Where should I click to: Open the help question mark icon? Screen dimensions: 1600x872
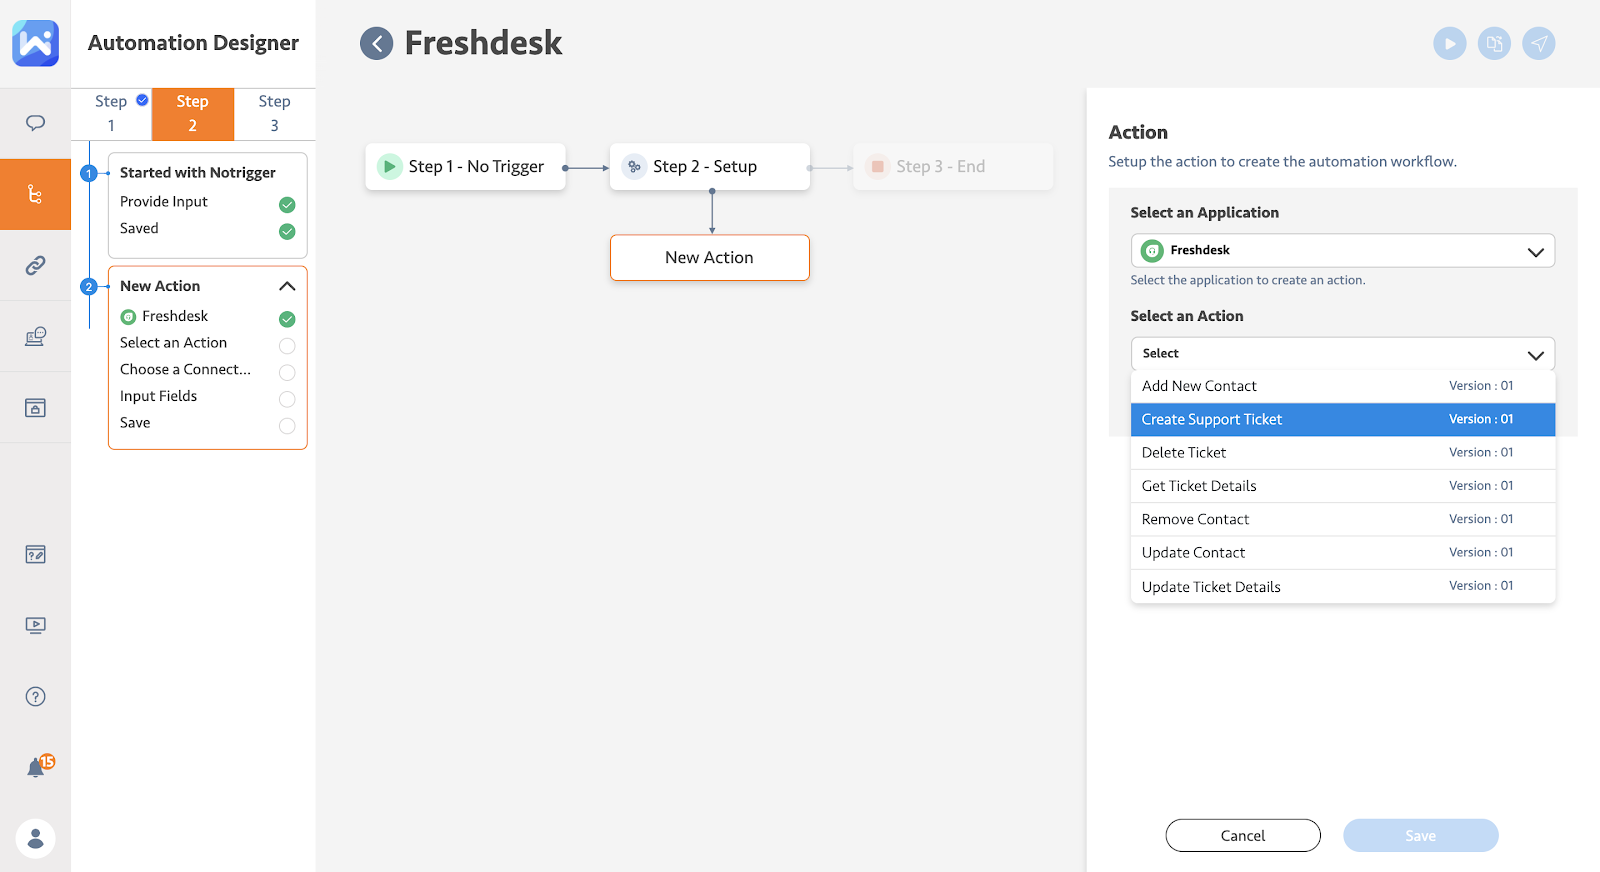click(x=35, y=696)
